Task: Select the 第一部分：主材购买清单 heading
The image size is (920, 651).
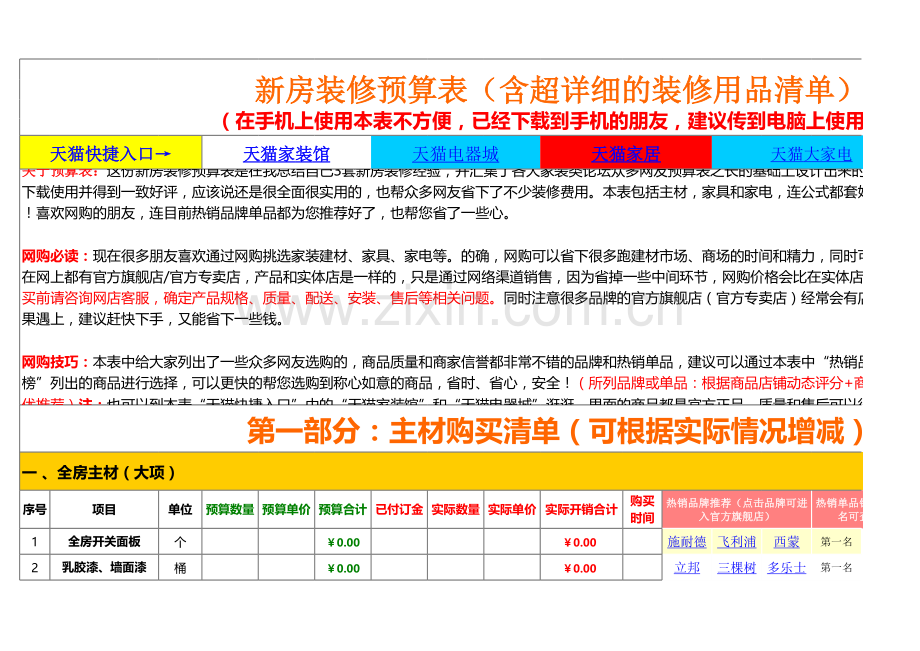Action: [554, 430]
